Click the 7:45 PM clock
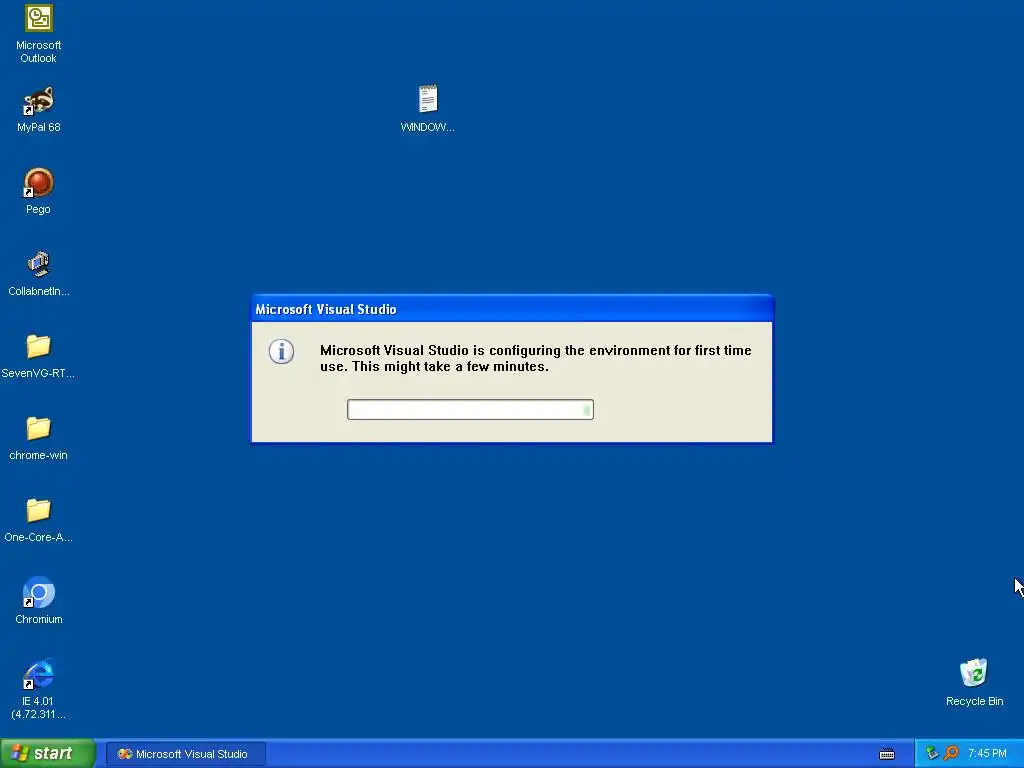 click(x=987, y=754)
